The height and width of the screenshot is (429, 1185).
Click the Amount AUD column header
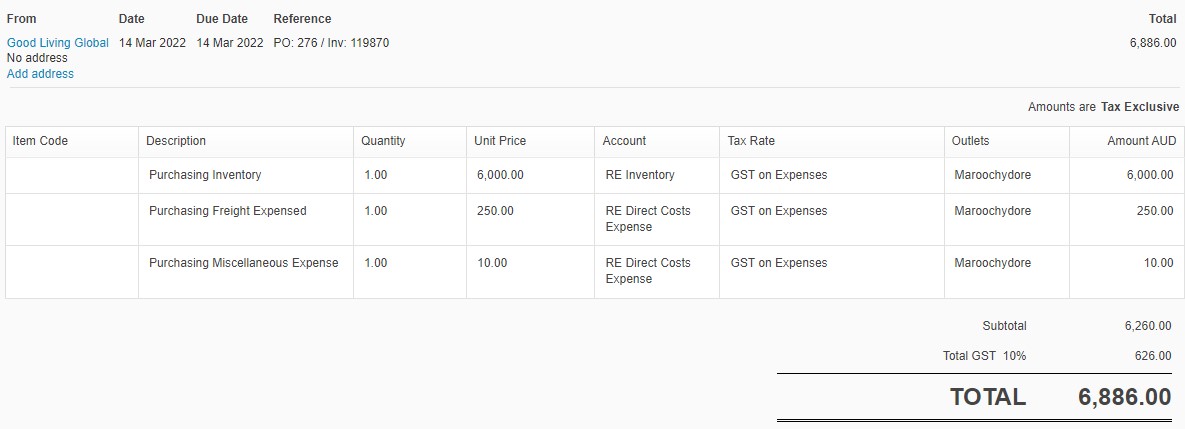[1141, 141]
